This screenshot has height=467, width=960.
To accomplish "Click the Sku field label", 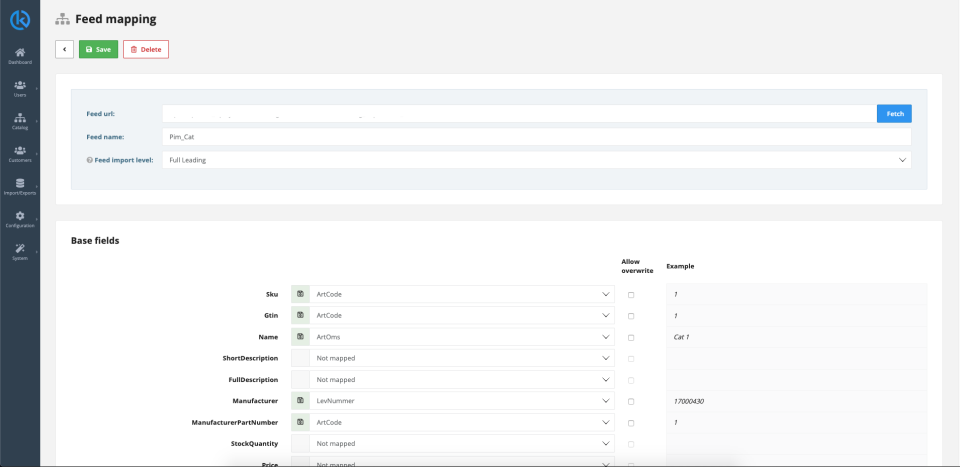I will pos(272,294).
